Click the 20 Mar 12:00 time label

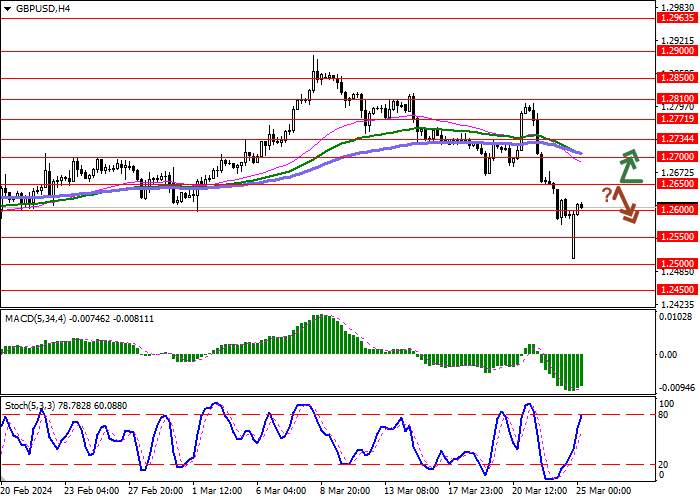[x=542, y=491]
